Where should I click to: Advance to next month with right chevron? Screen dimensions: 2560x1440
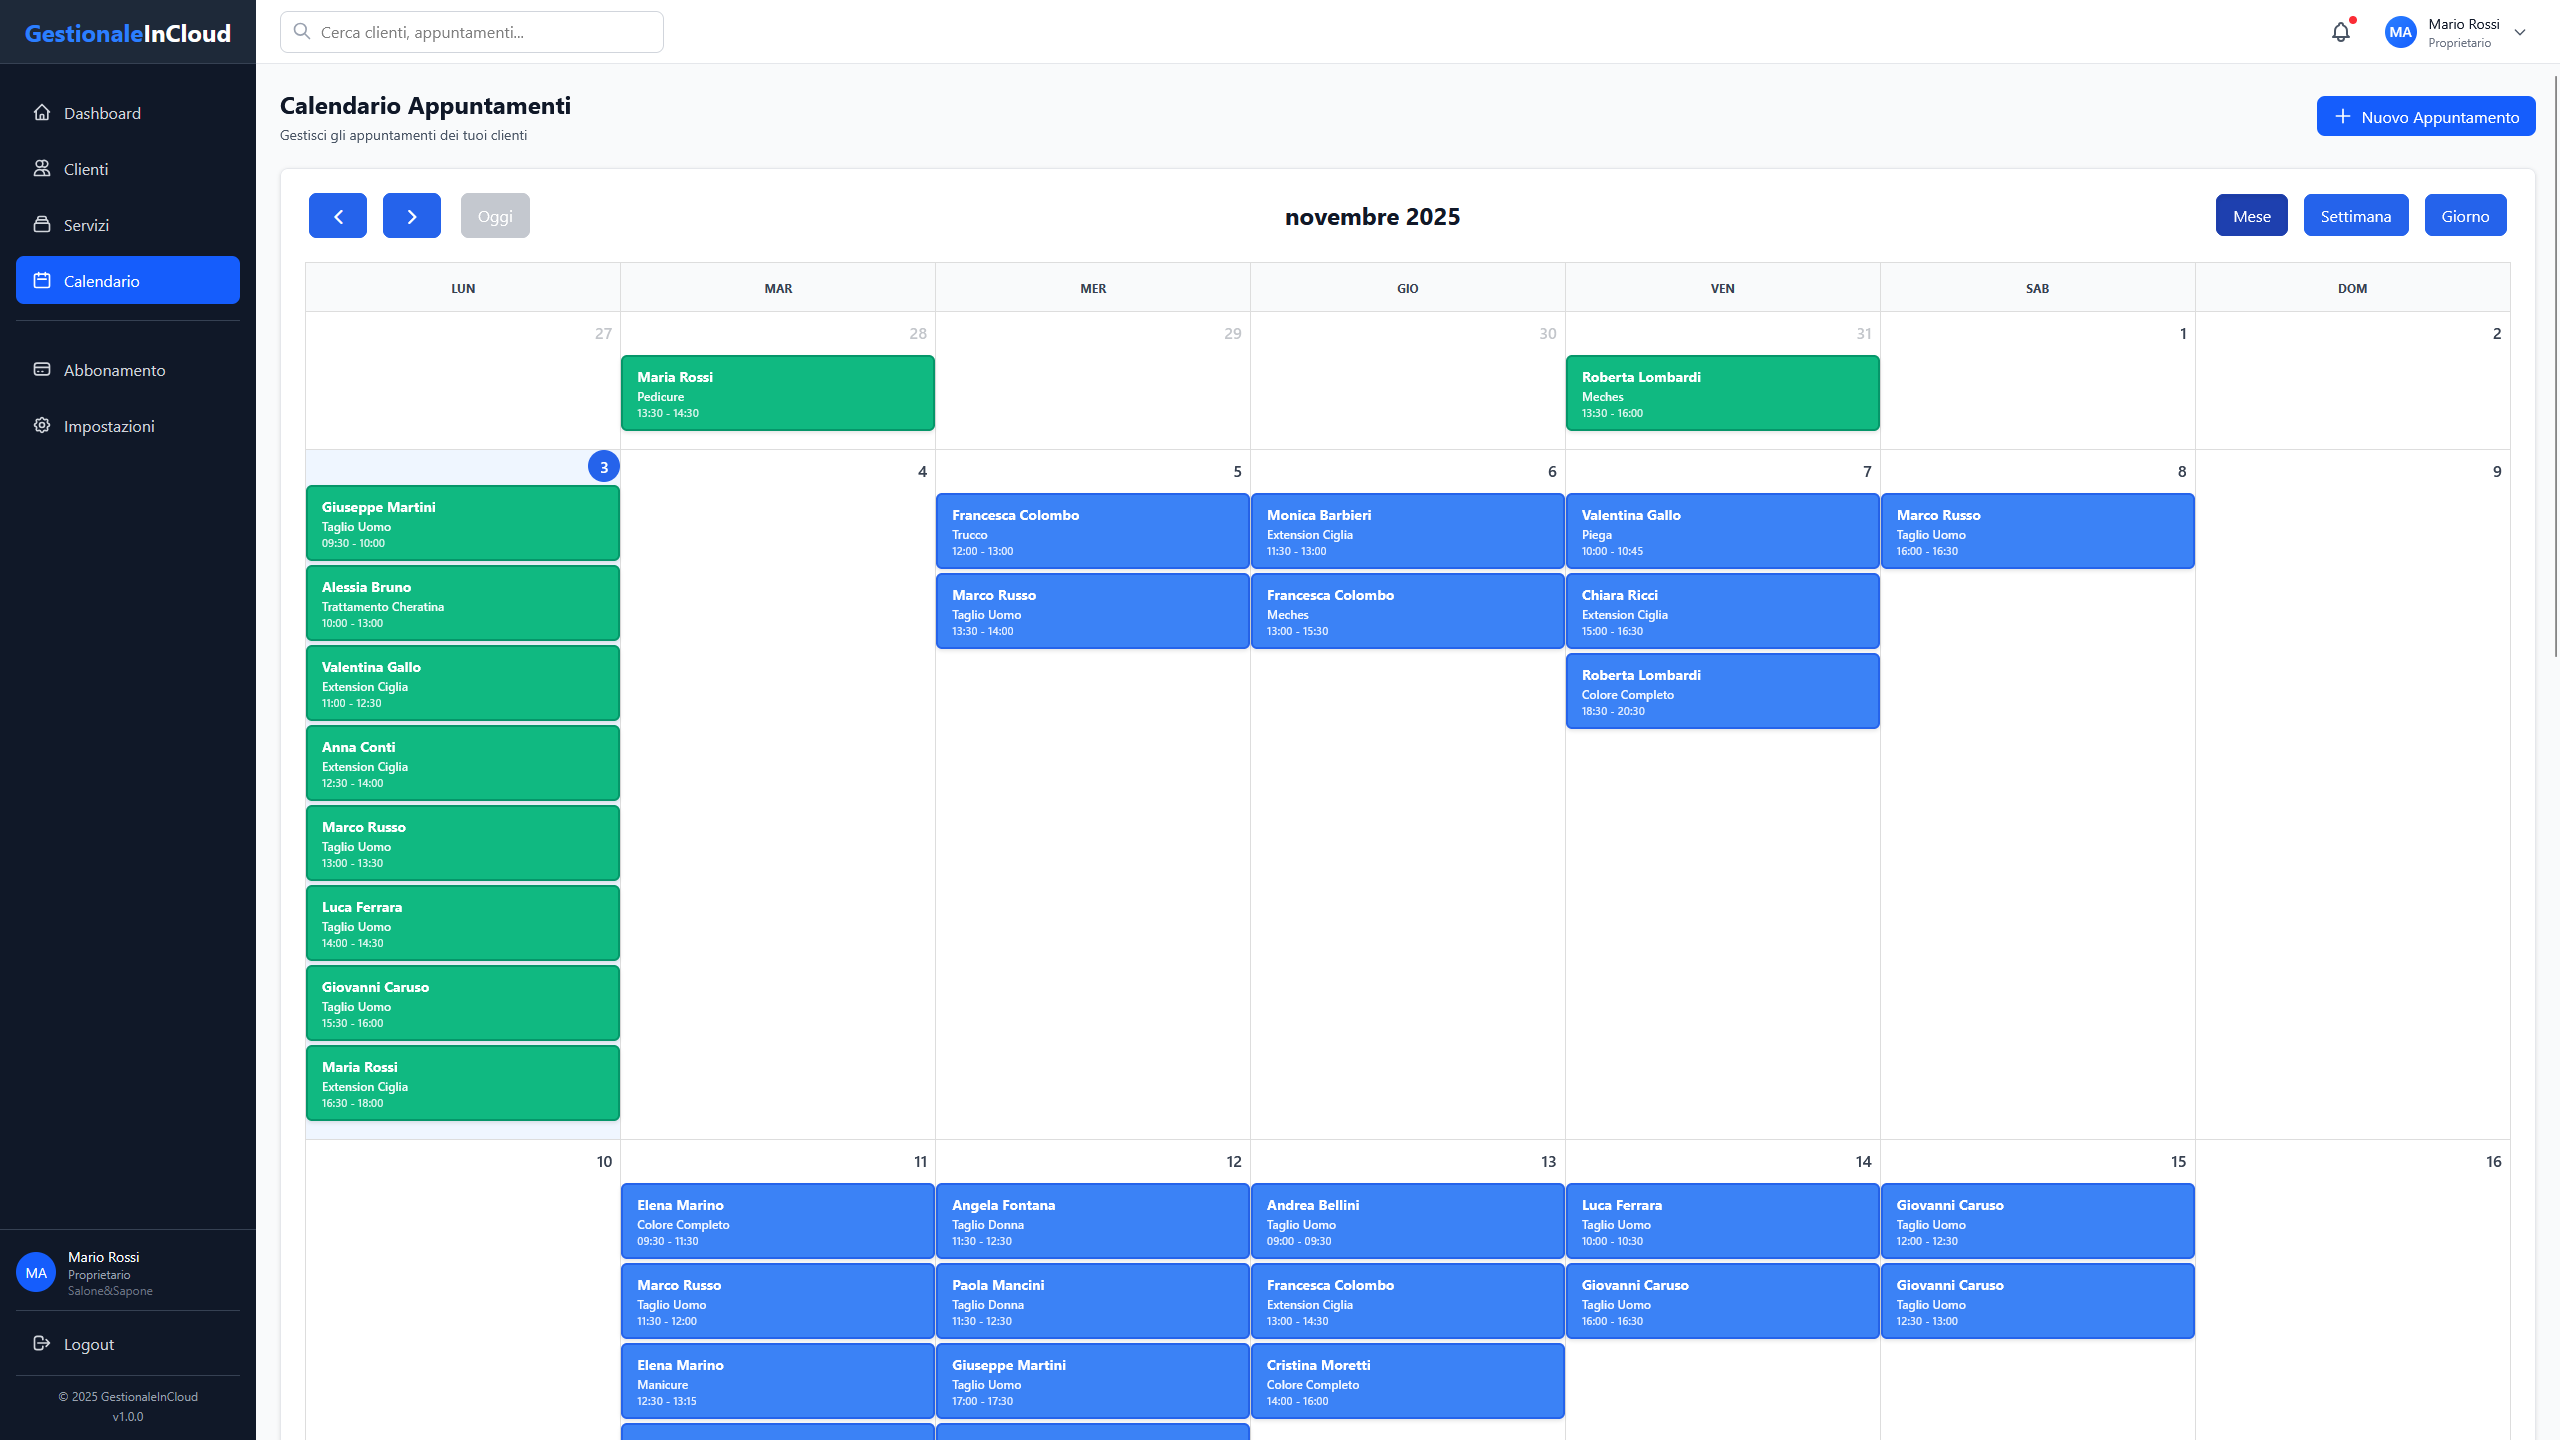411,215
